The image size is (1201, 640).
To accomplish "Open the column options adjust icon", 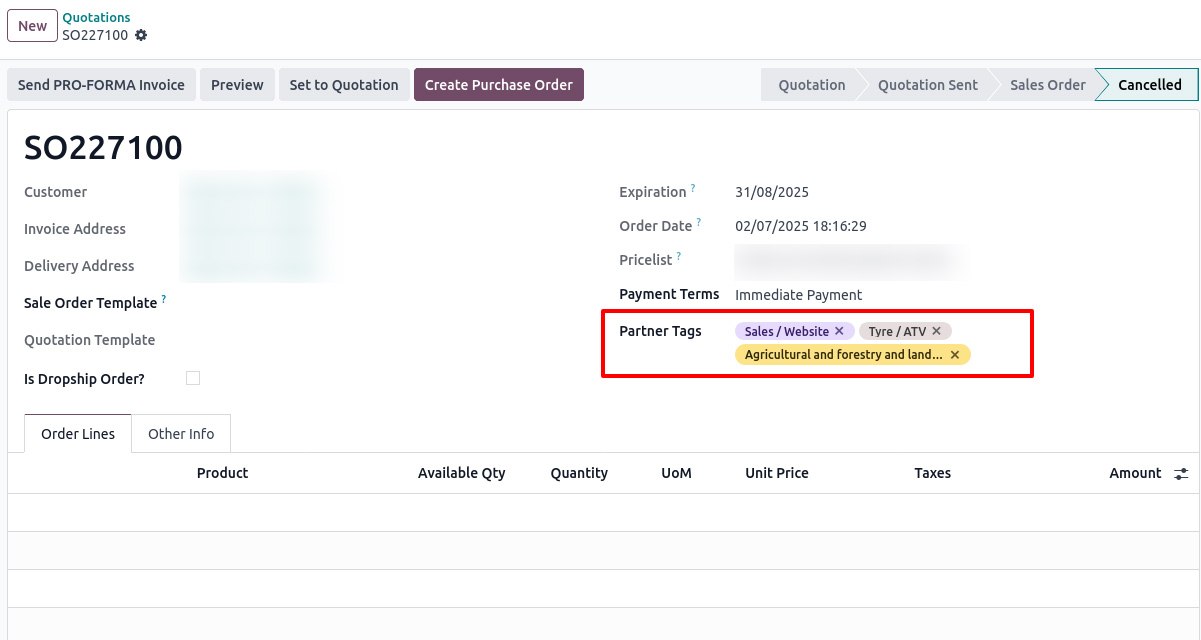I will [x=1181, y=474].
